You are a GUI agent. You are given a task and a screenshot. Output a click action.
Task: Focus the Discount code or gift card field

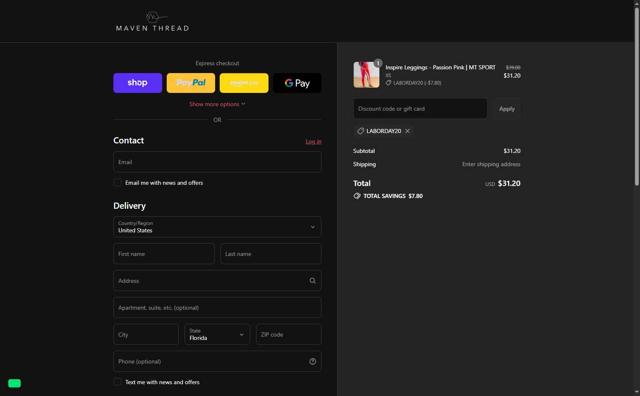420,109
